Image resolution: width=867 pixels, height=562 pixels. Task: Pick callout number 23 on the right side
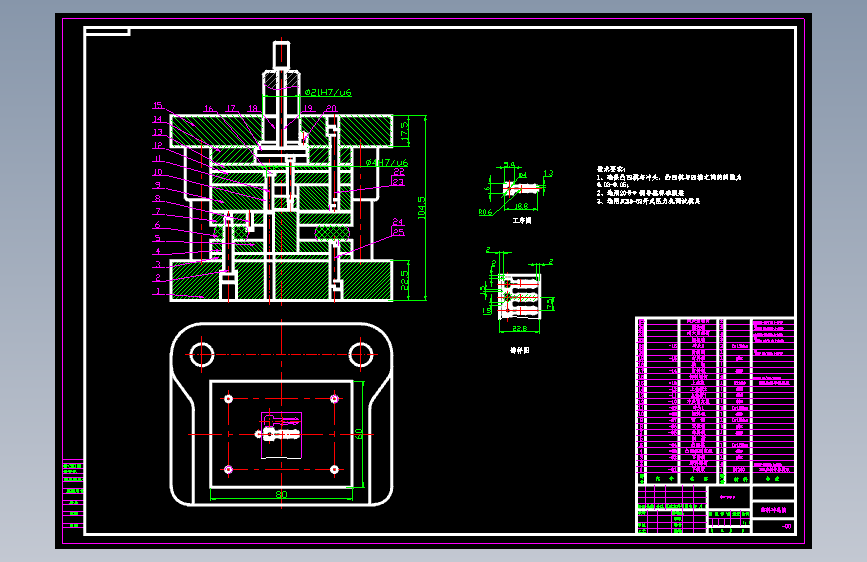pyautogui.click(x=398, y=182)
